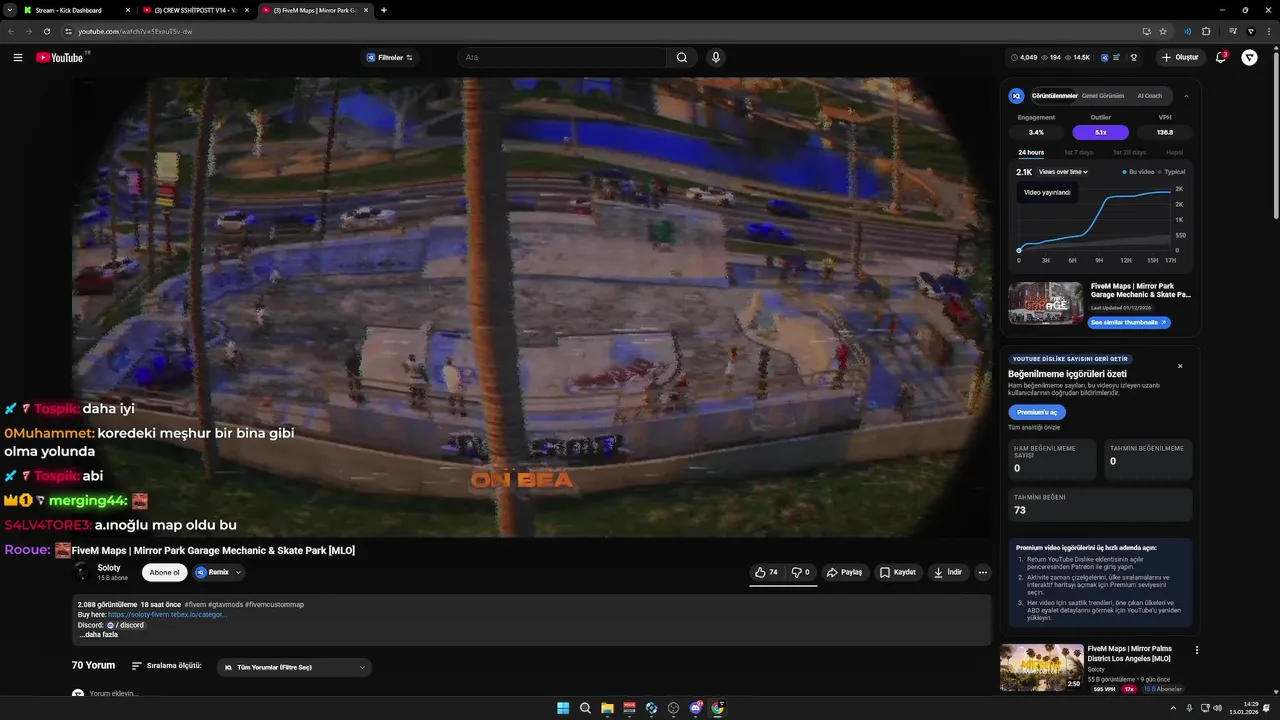
Task: Open Views over time dropdown
Action: pyautogui.click(x=1063, y=172)
